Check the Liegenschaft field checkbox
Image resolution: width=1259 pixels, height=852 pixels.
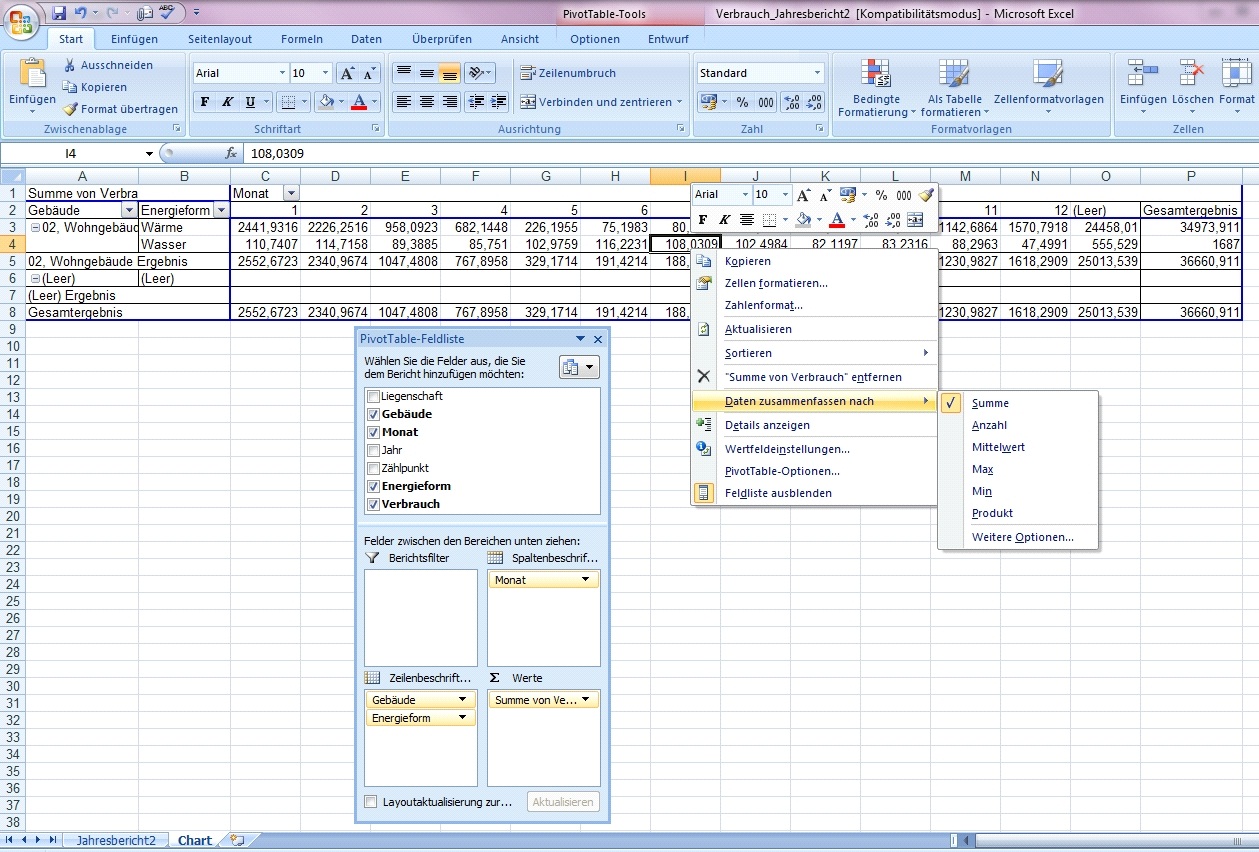click(x=373, y=396)
